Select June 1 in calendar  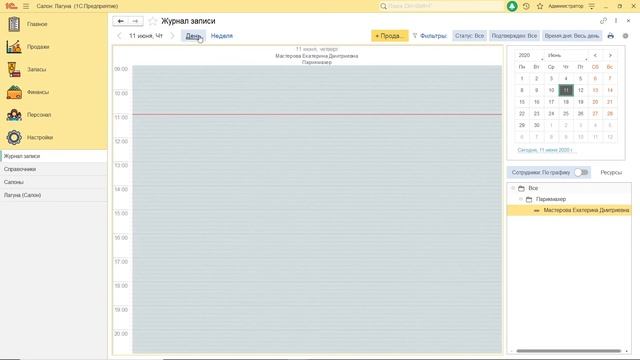(522, 79)
